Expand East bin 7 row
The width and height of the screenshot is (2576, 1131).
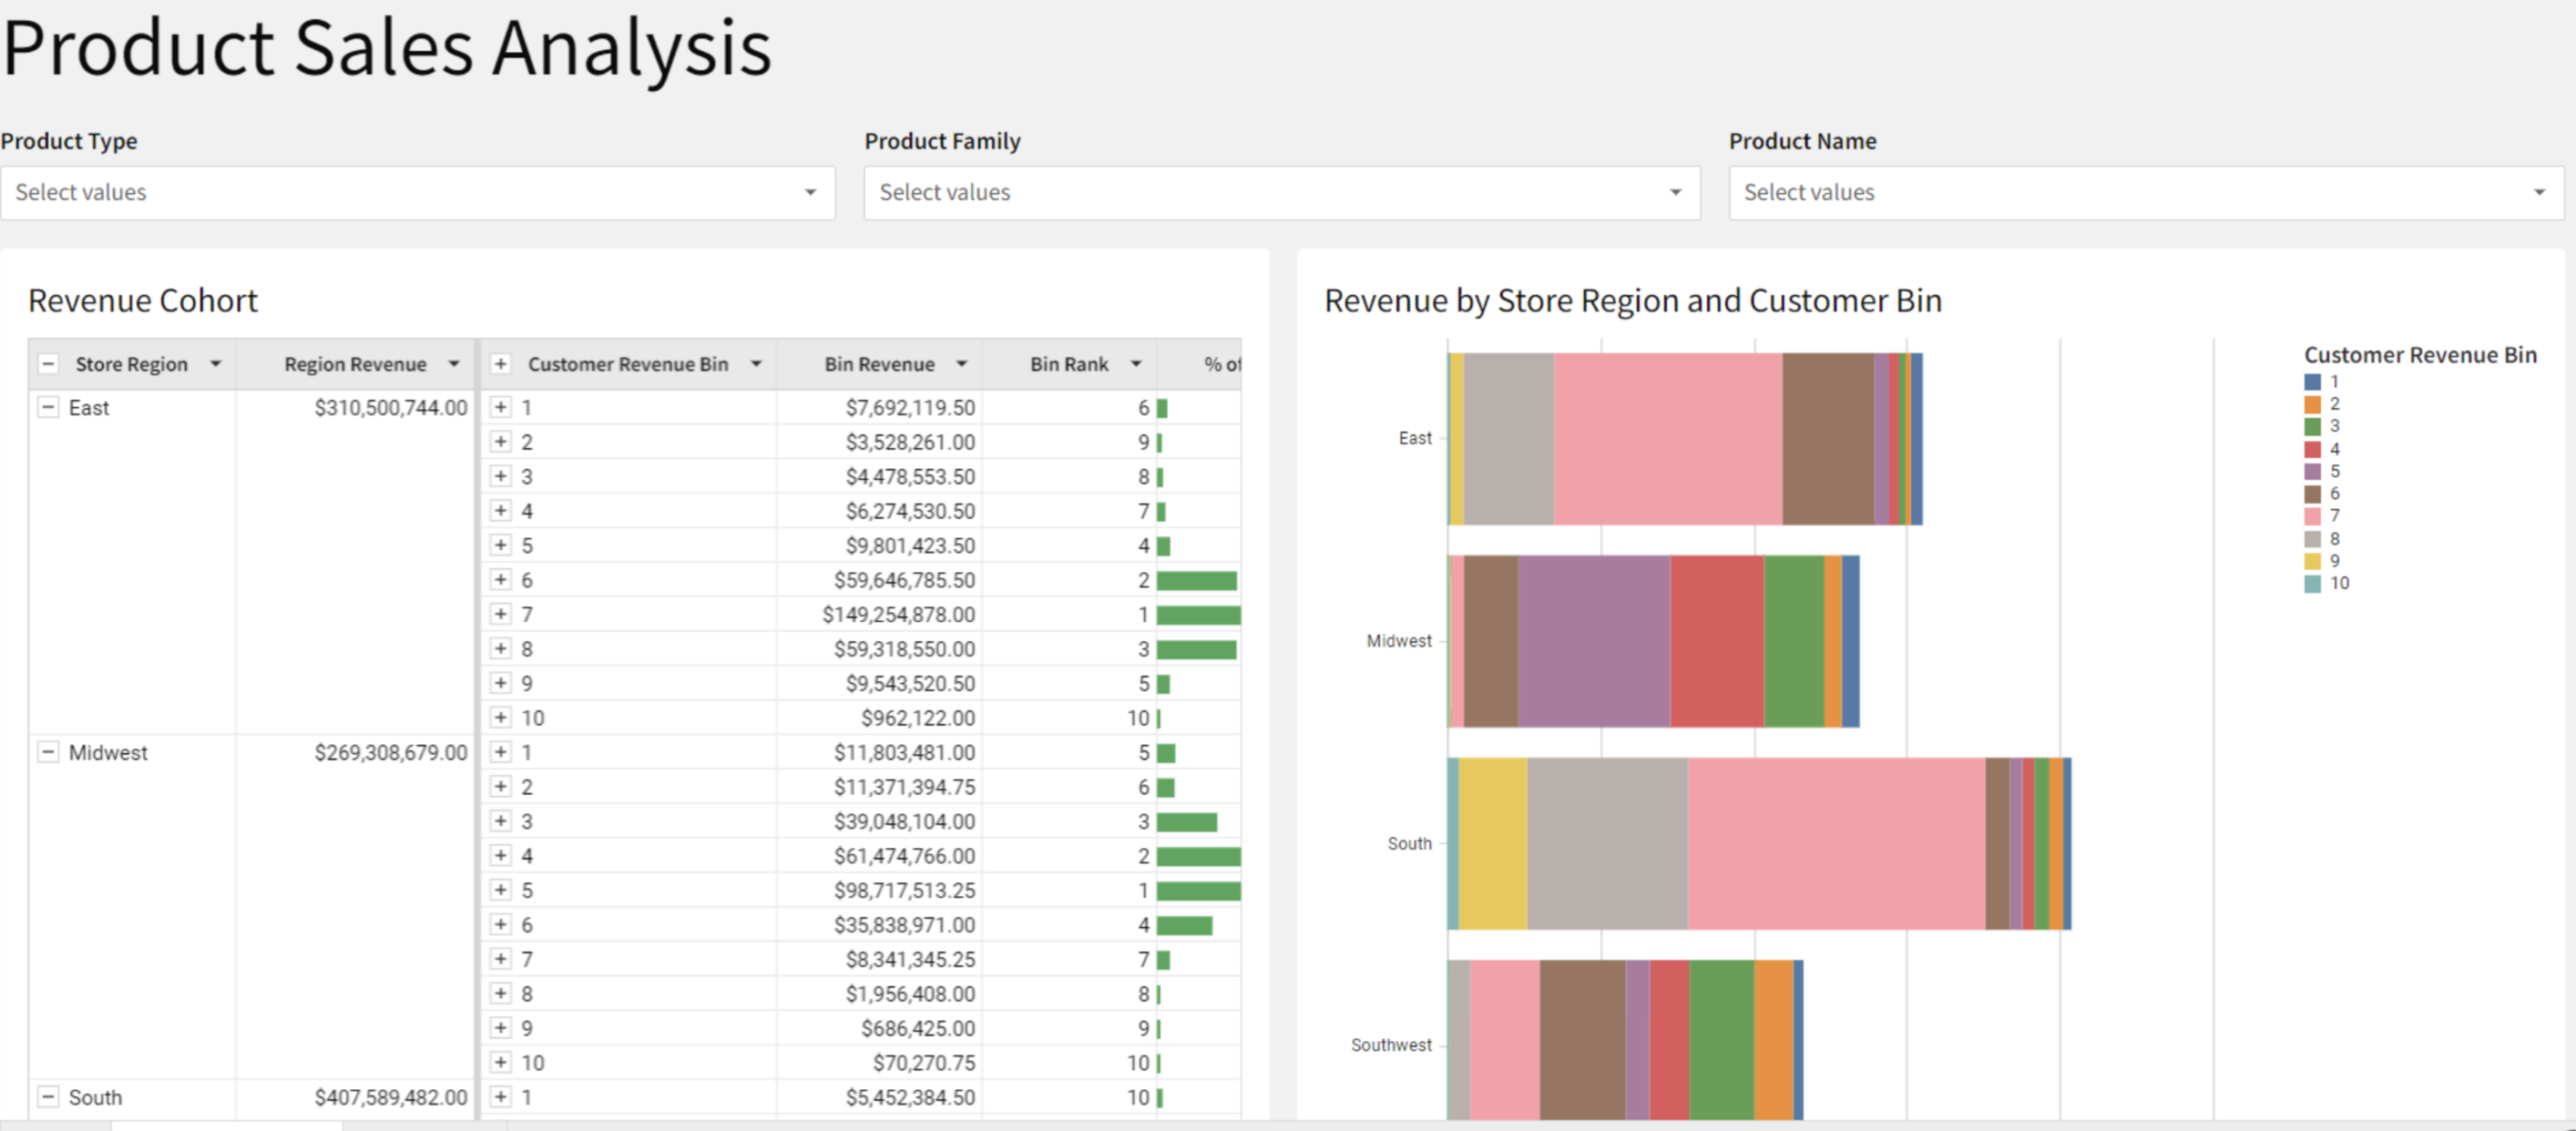coord(501,614)
